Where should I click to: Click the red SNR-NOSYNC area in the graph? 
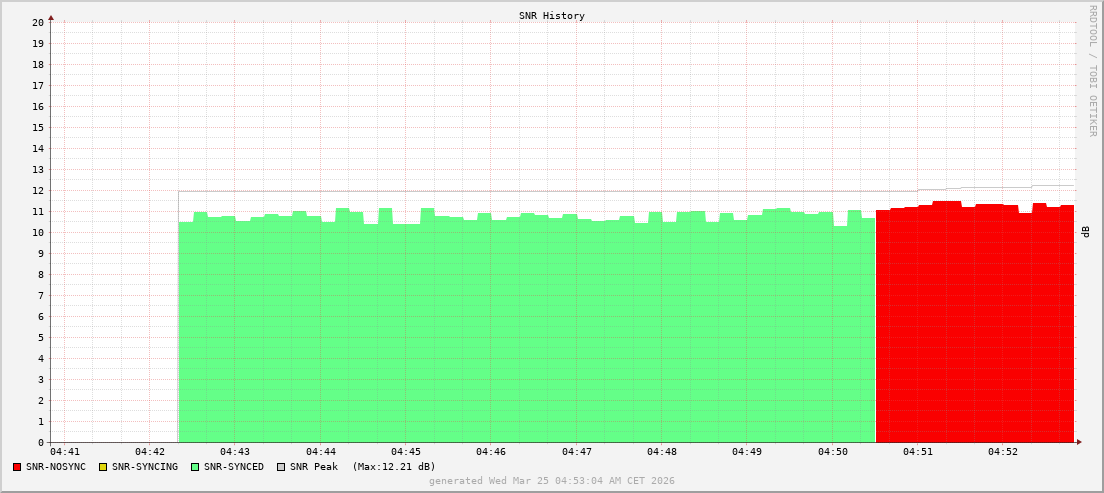coord(975,330)
